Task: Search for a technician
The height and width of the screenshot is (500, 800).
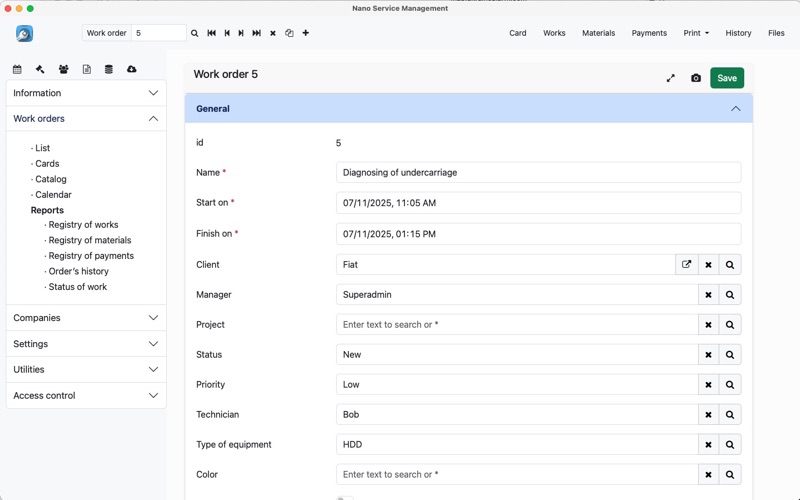Action: 730,415
